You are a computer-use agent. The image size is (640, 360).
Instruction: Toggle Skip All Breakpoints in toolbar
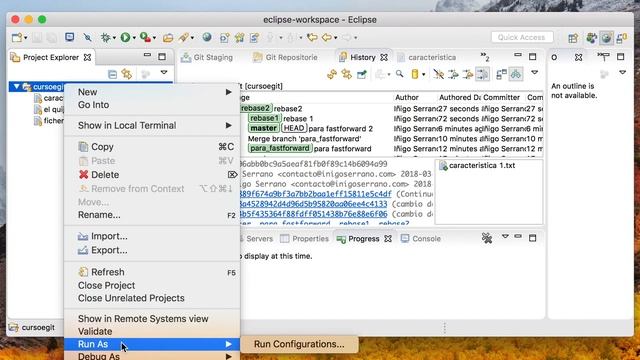(87, 38)
